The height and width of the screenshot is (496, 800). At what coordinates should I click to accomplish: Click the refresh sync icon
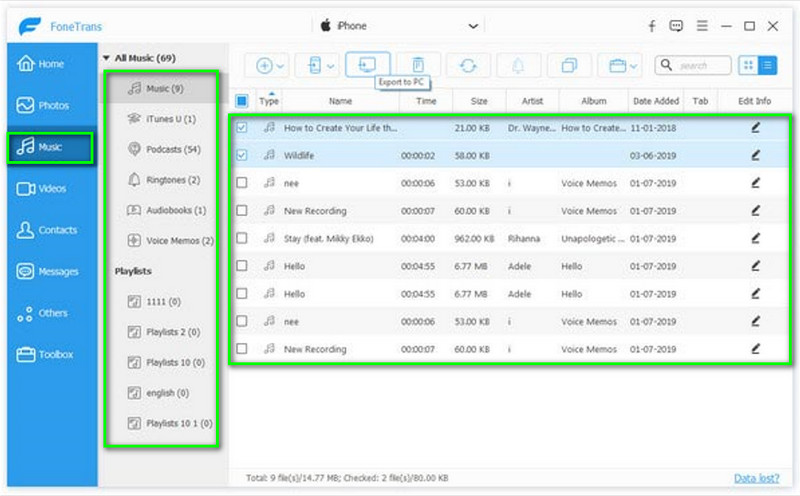coord(467,66)
